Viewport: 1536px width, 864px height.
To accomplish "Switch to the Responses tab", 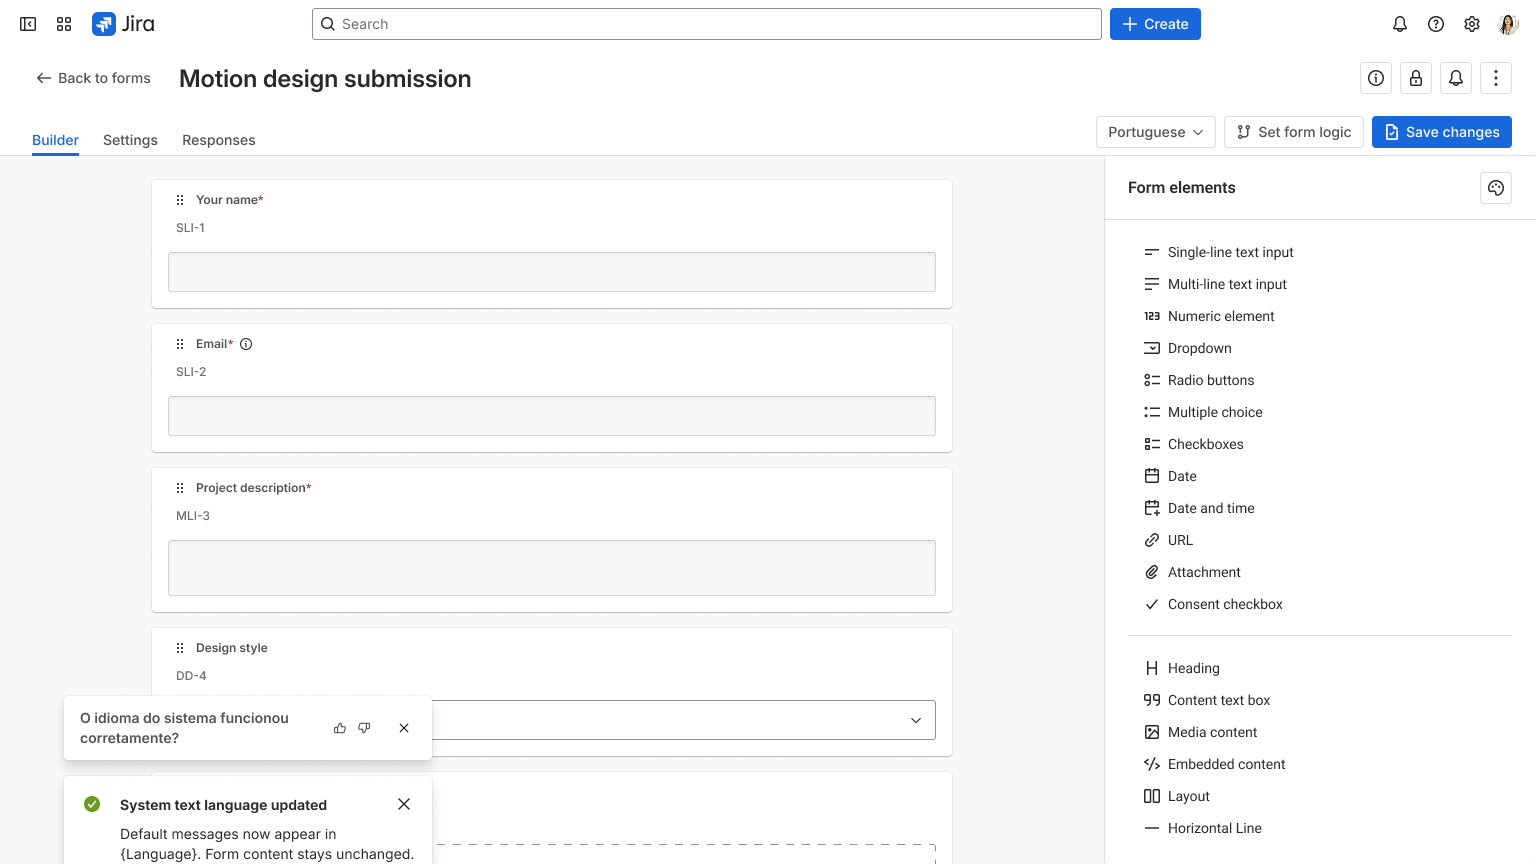I will (x=219, y=140).
